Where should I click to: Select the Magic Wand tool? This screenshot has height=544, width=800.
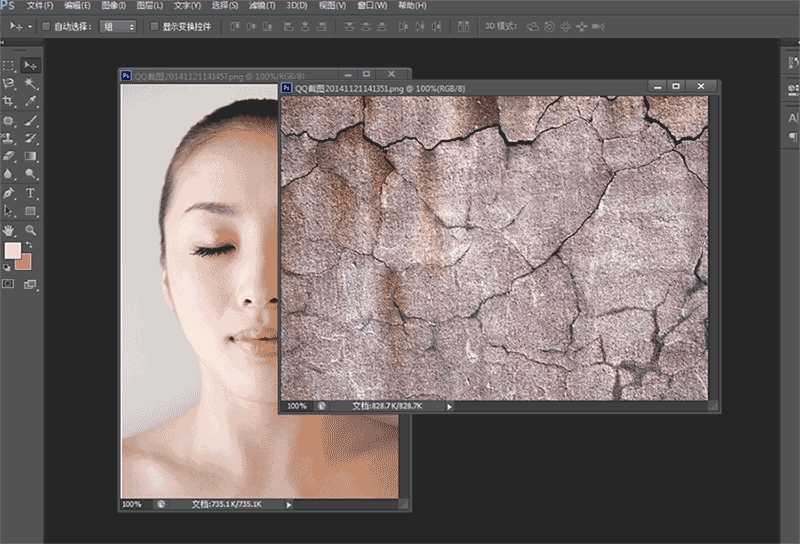pyautogui.click(x=31, y=83)
